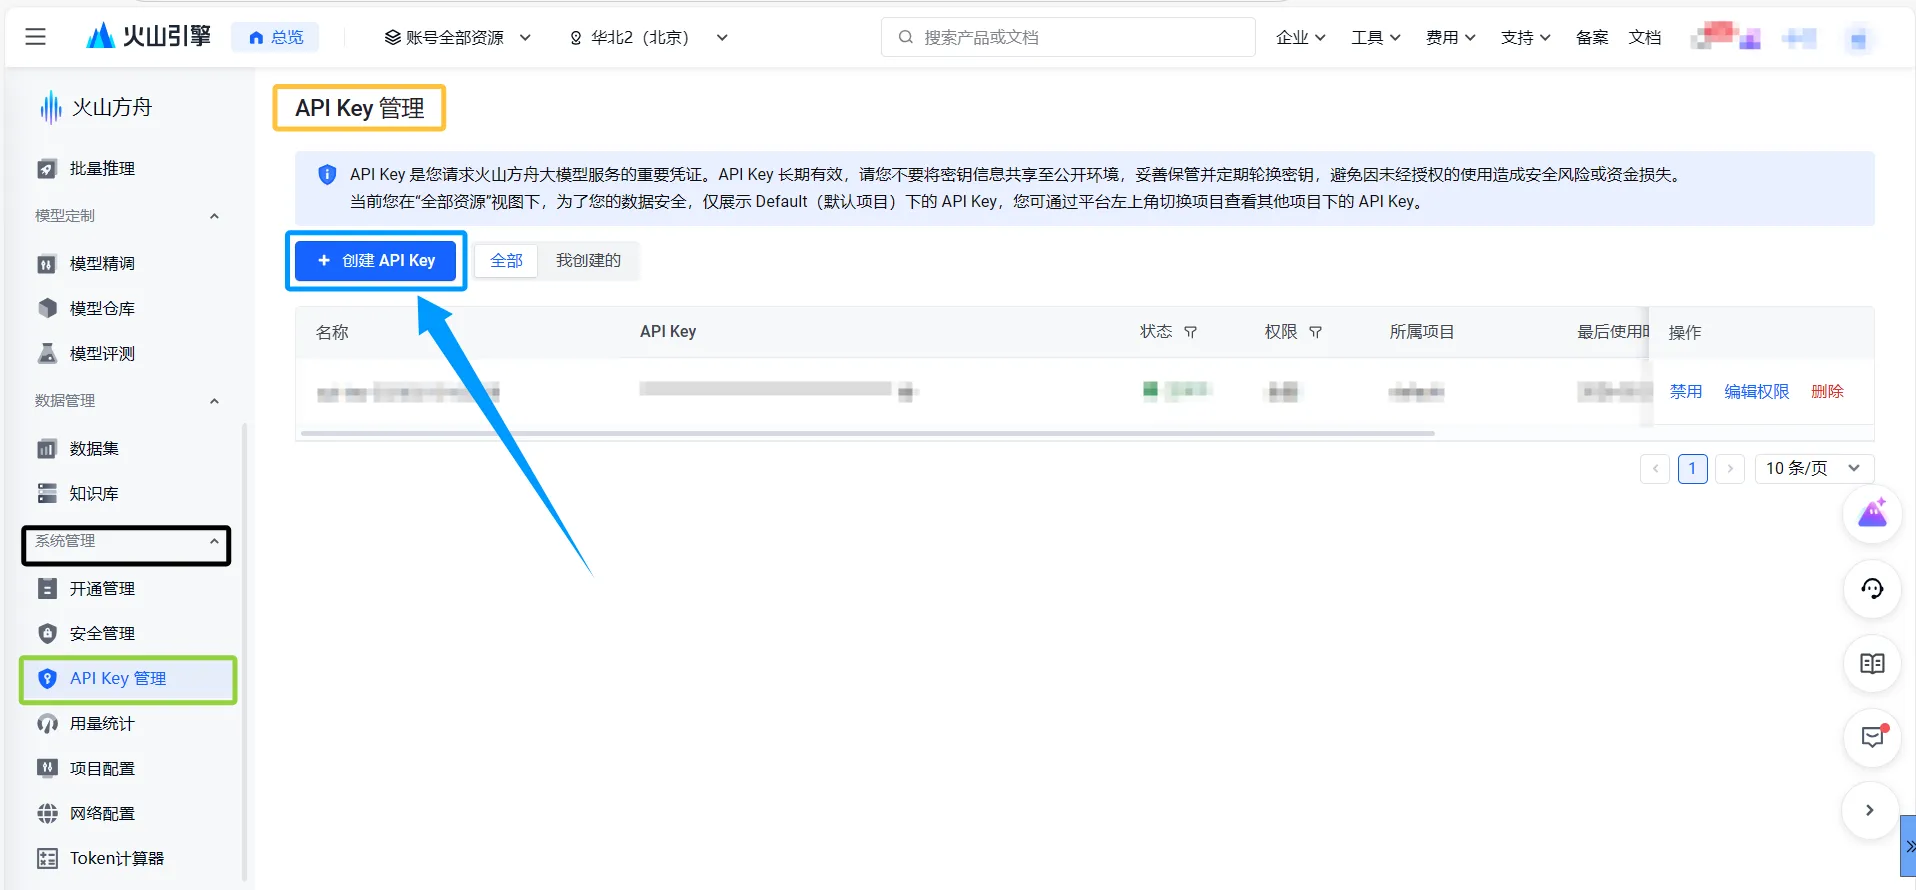Select the 全部 tab
Viewport: 1916px width, 890px height.
[506, 261]
